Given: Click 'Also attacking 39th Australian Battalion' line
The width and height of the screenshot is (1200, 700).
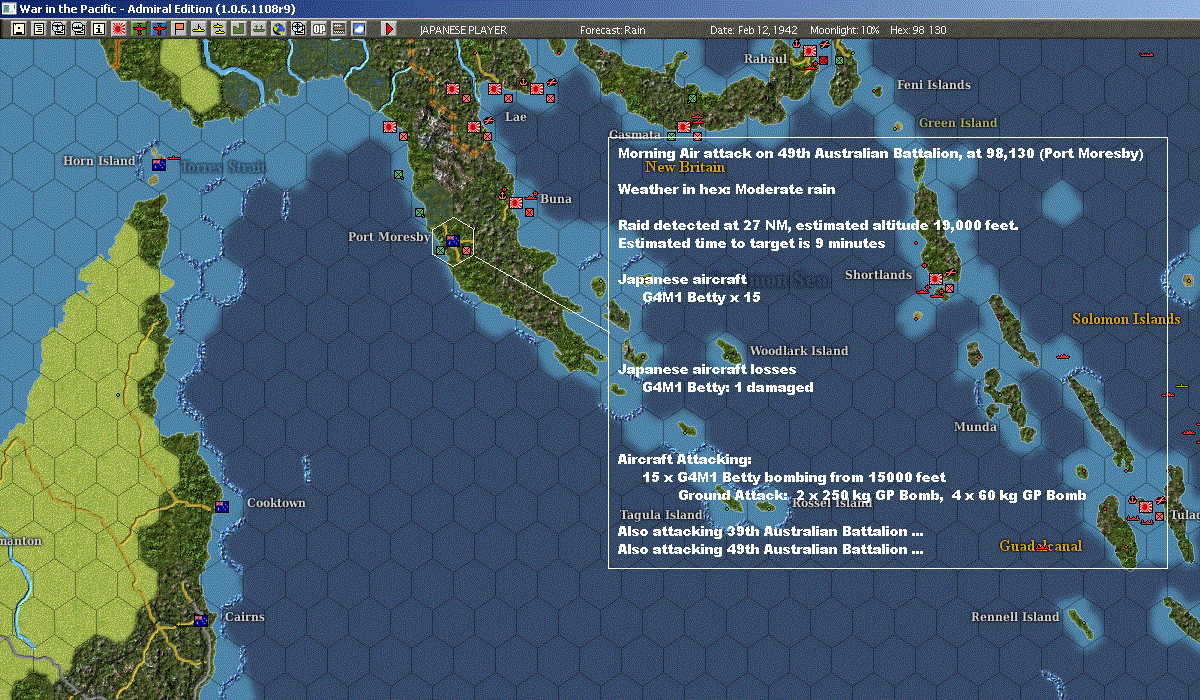Looking at the screenshot, I should click(x=770, y=531).
